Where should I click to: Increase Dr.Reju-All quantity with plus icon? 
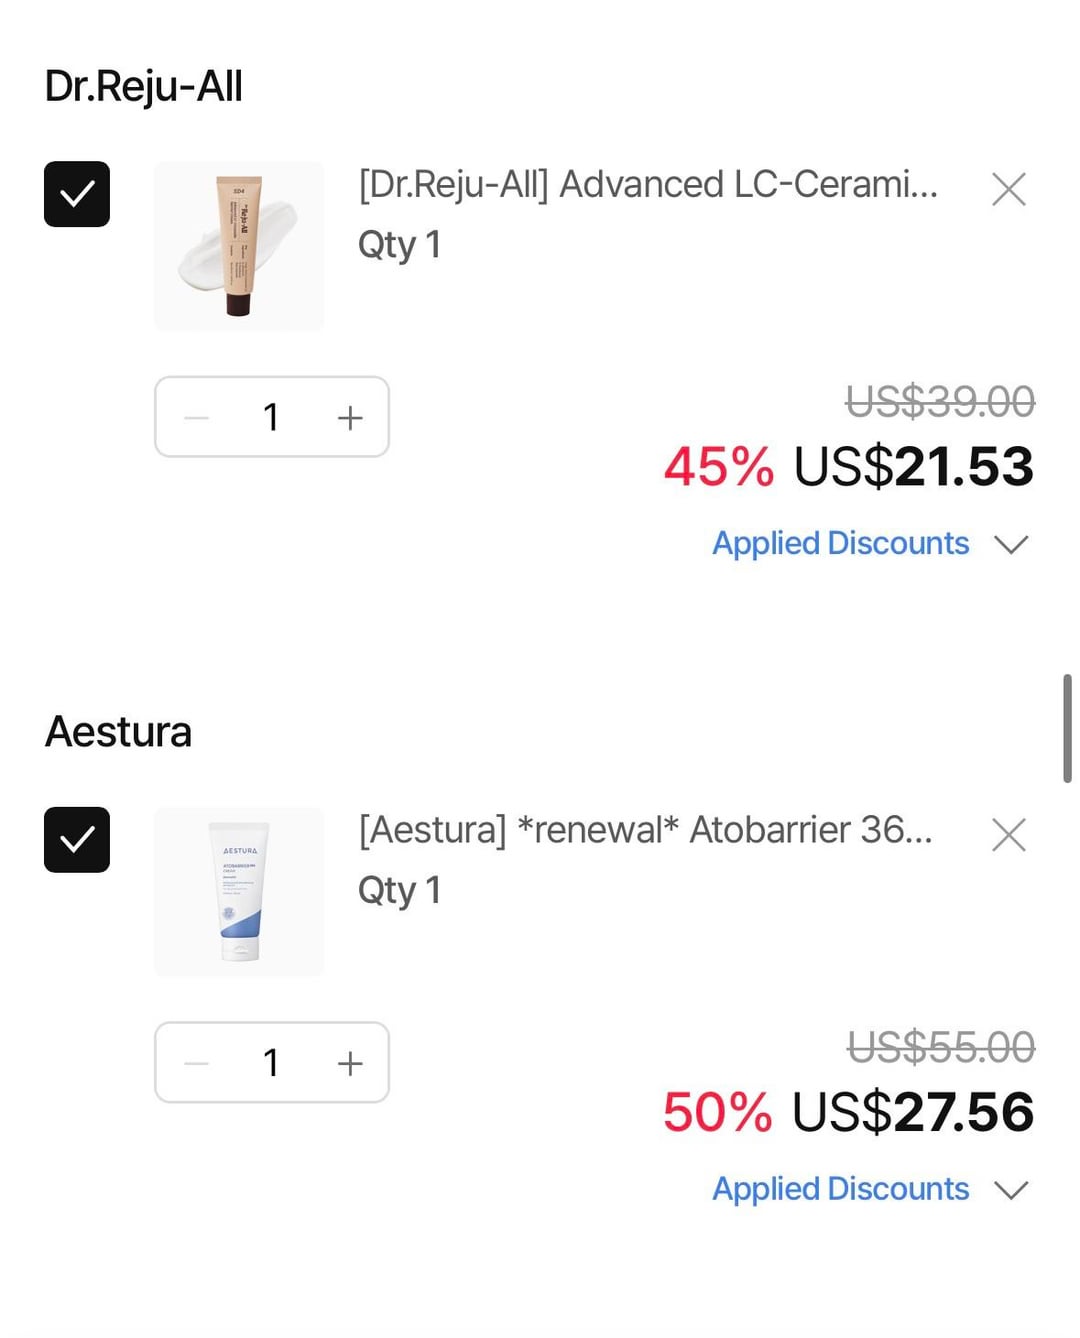[349, 418]
